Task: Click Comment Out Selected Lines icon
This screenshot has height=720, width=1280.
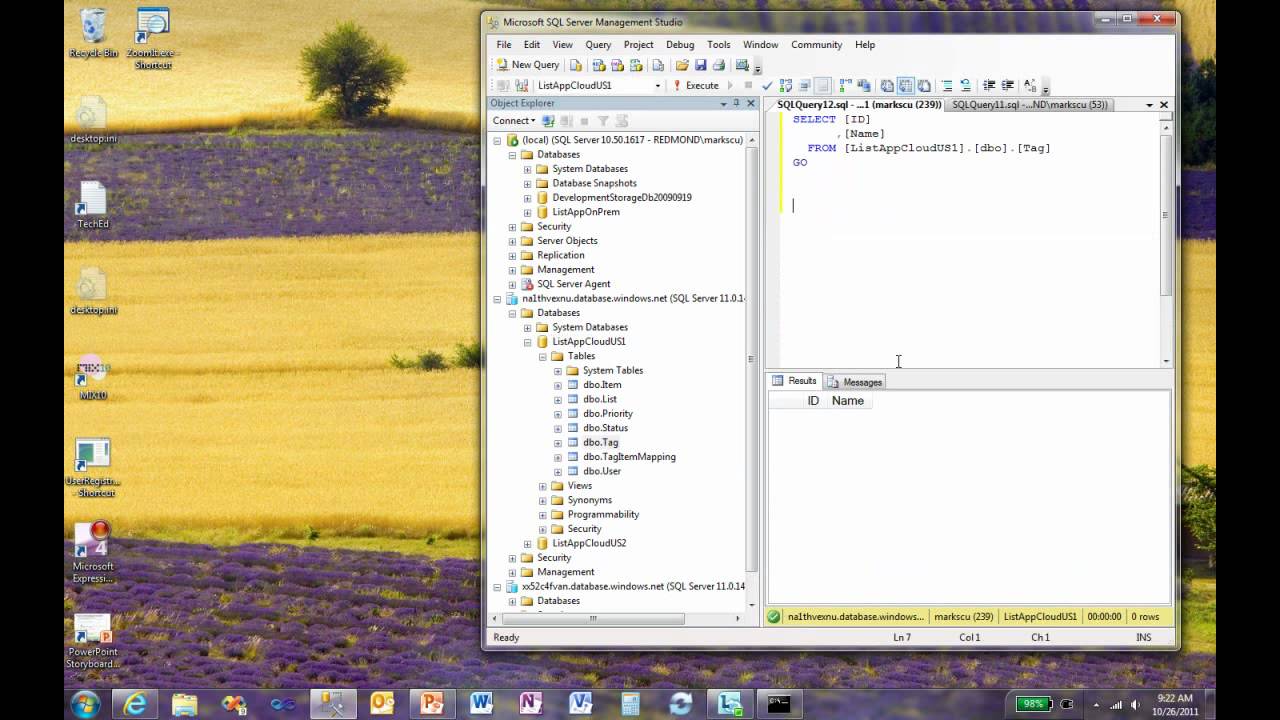Action: pos(946,86)
